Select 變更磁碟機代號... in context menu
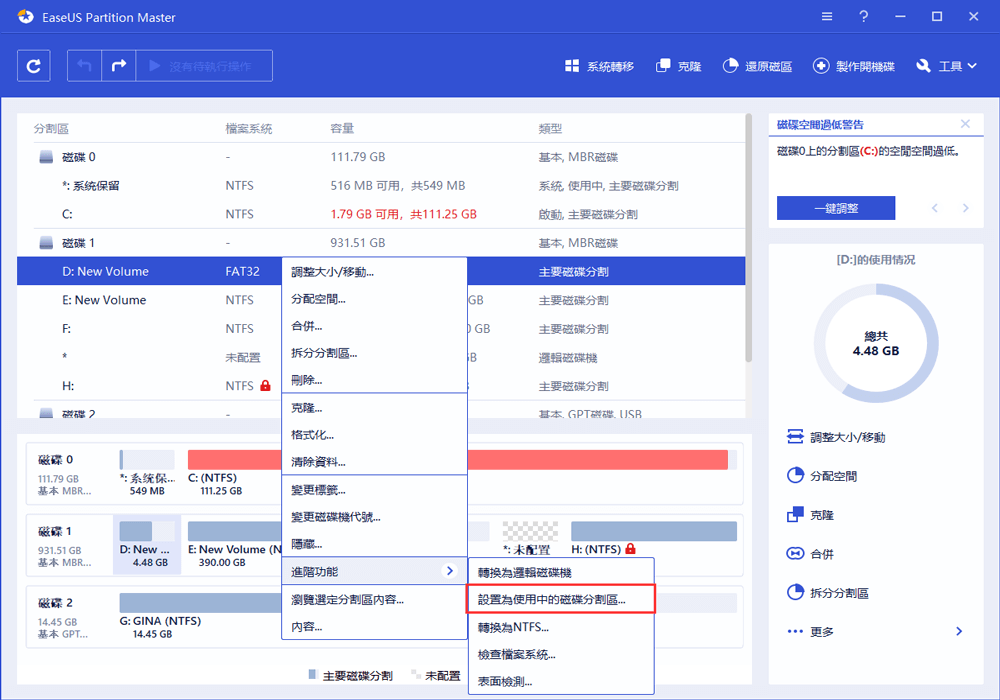 [374, 517]
